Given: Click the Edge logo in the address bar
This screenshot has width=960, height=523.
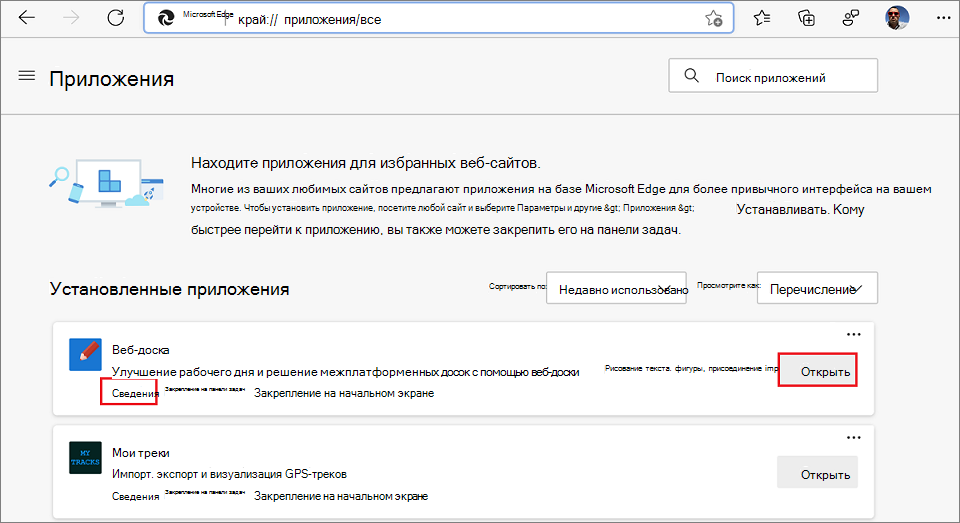Looking at the screenshot, I should coord(166,19).
